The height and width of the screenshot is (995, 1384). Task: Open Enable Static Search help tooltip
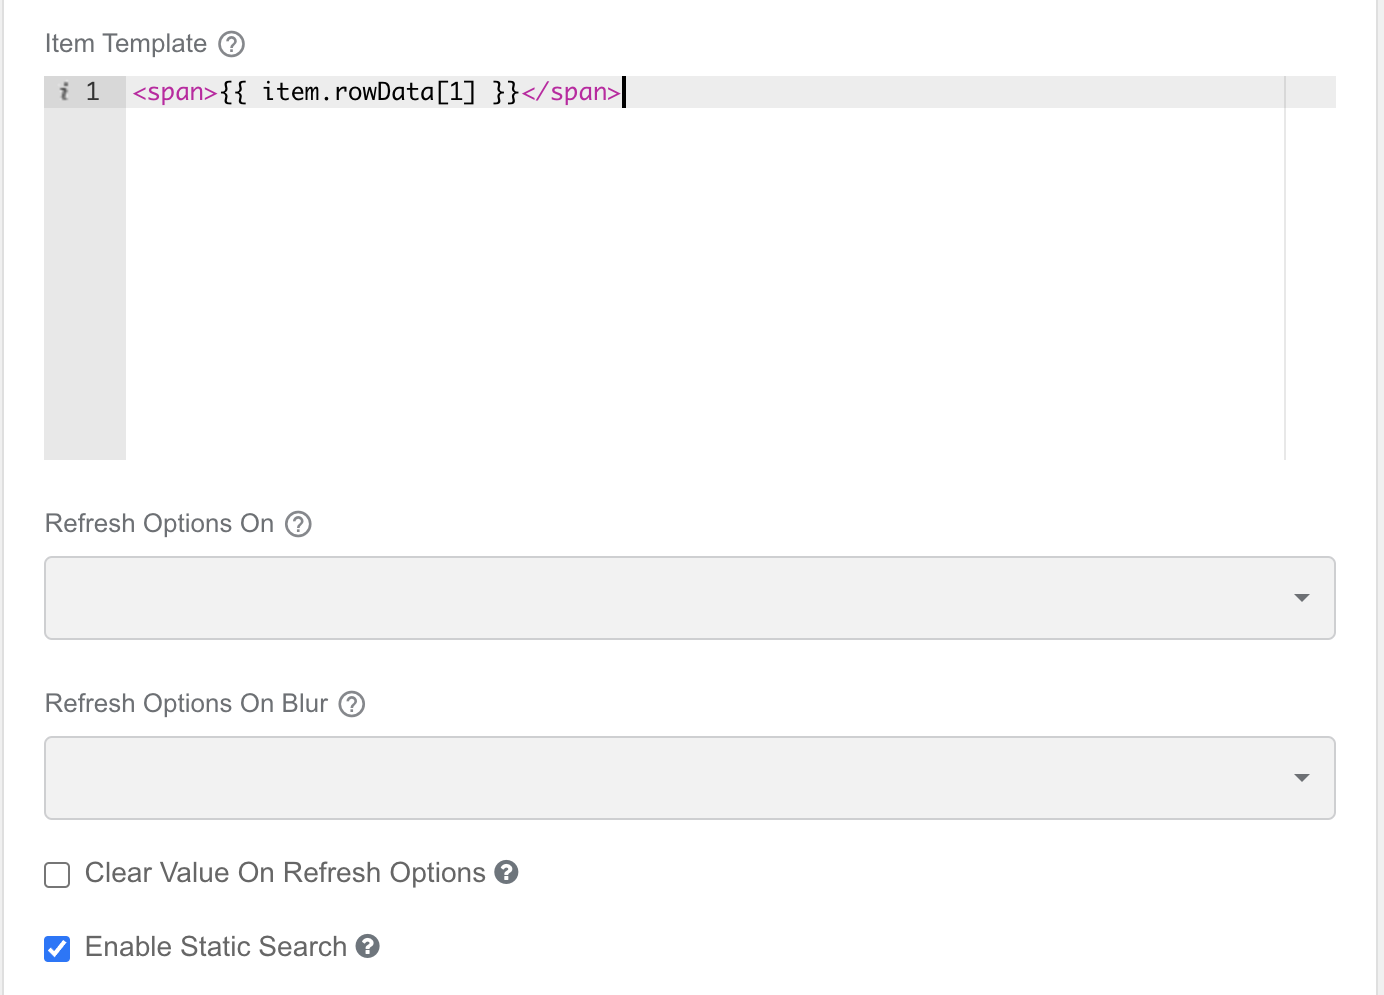pos(368,946)
